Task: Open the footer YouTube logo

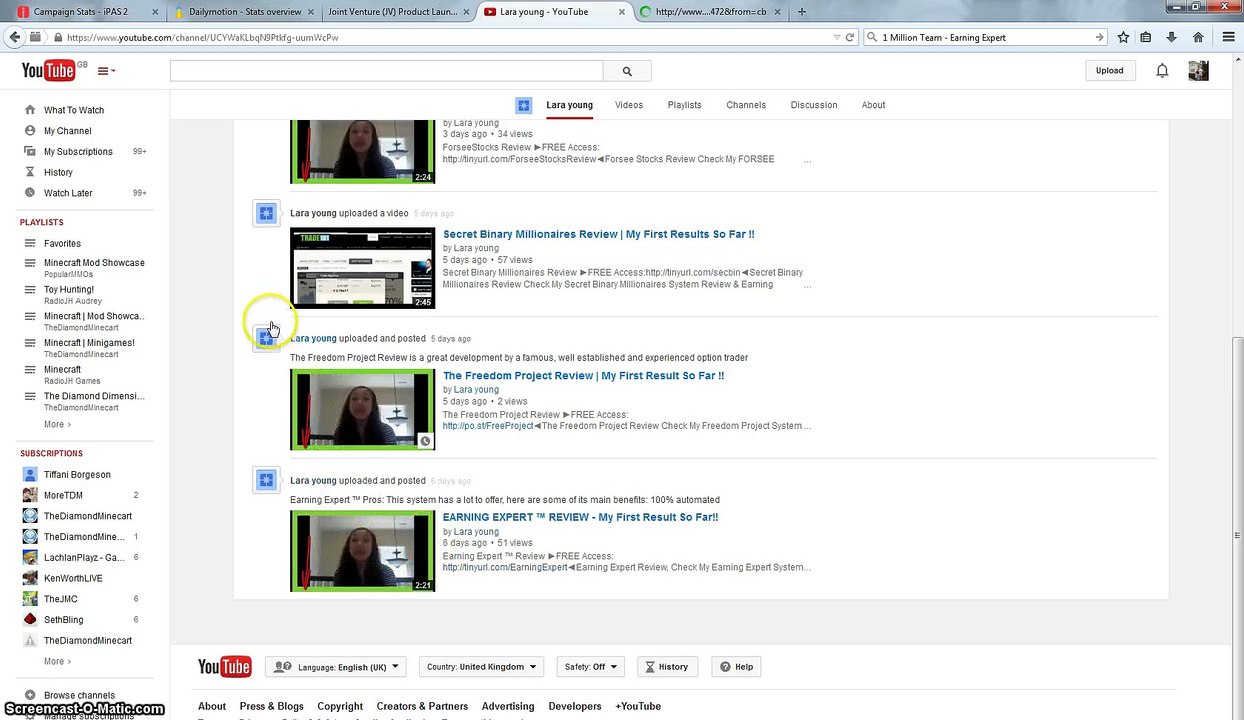Action: tap(224, 667)
